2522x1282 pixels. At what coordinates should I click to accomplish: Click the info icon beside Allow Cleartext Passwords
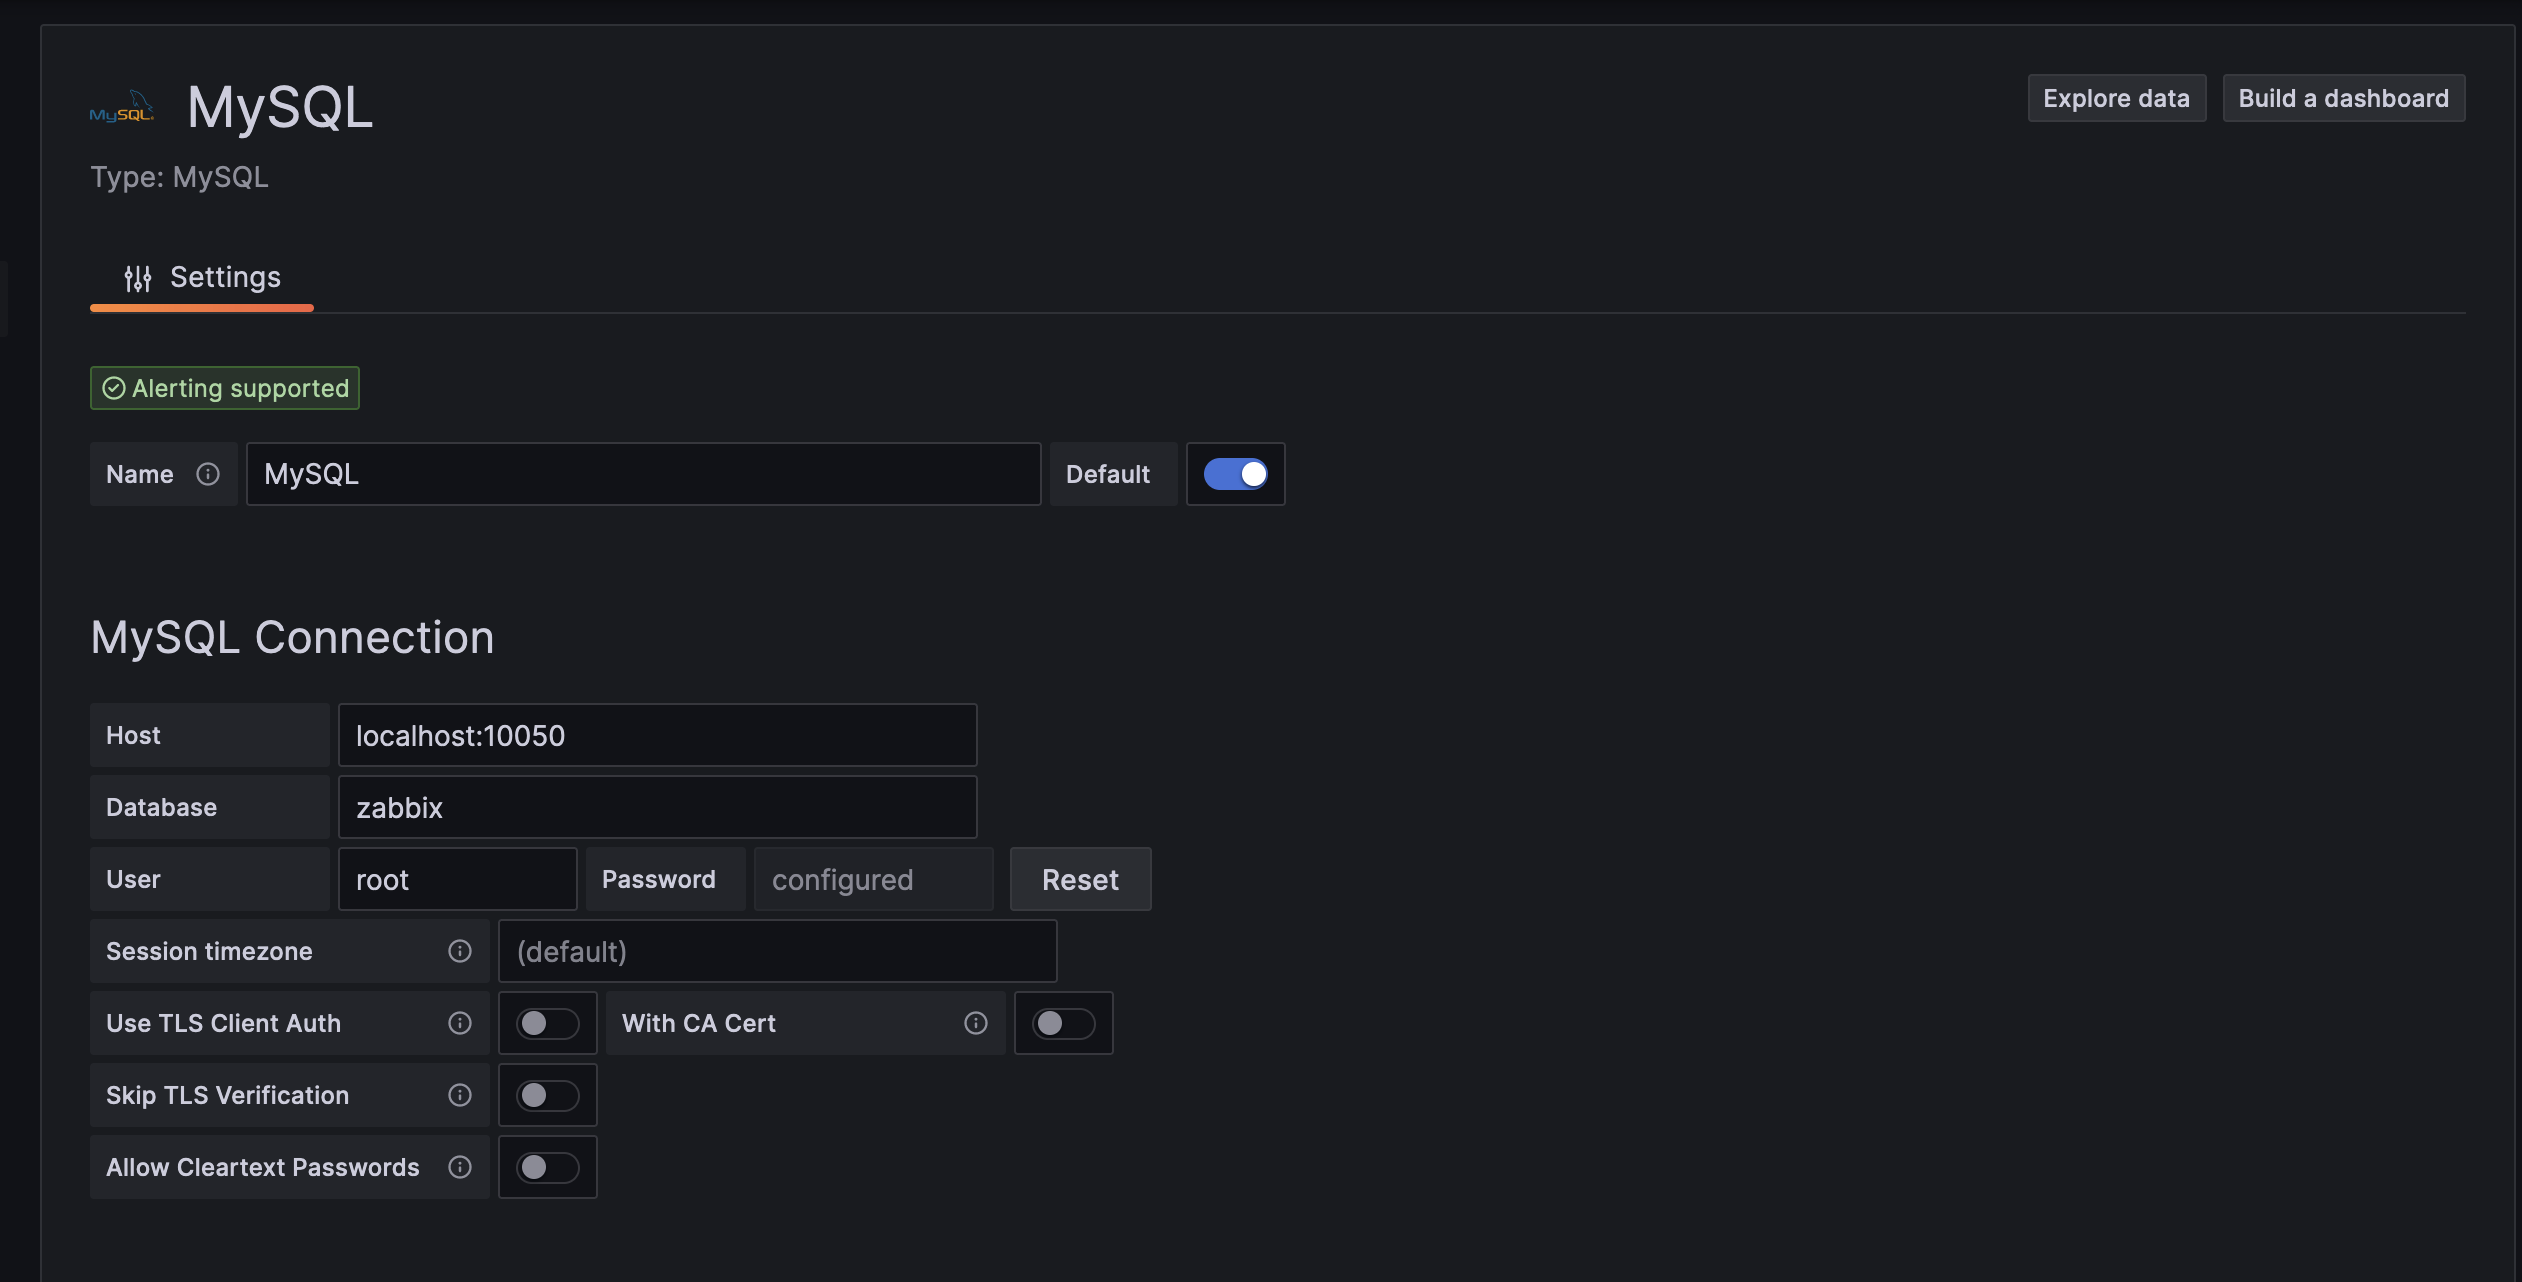[461, 1167]
